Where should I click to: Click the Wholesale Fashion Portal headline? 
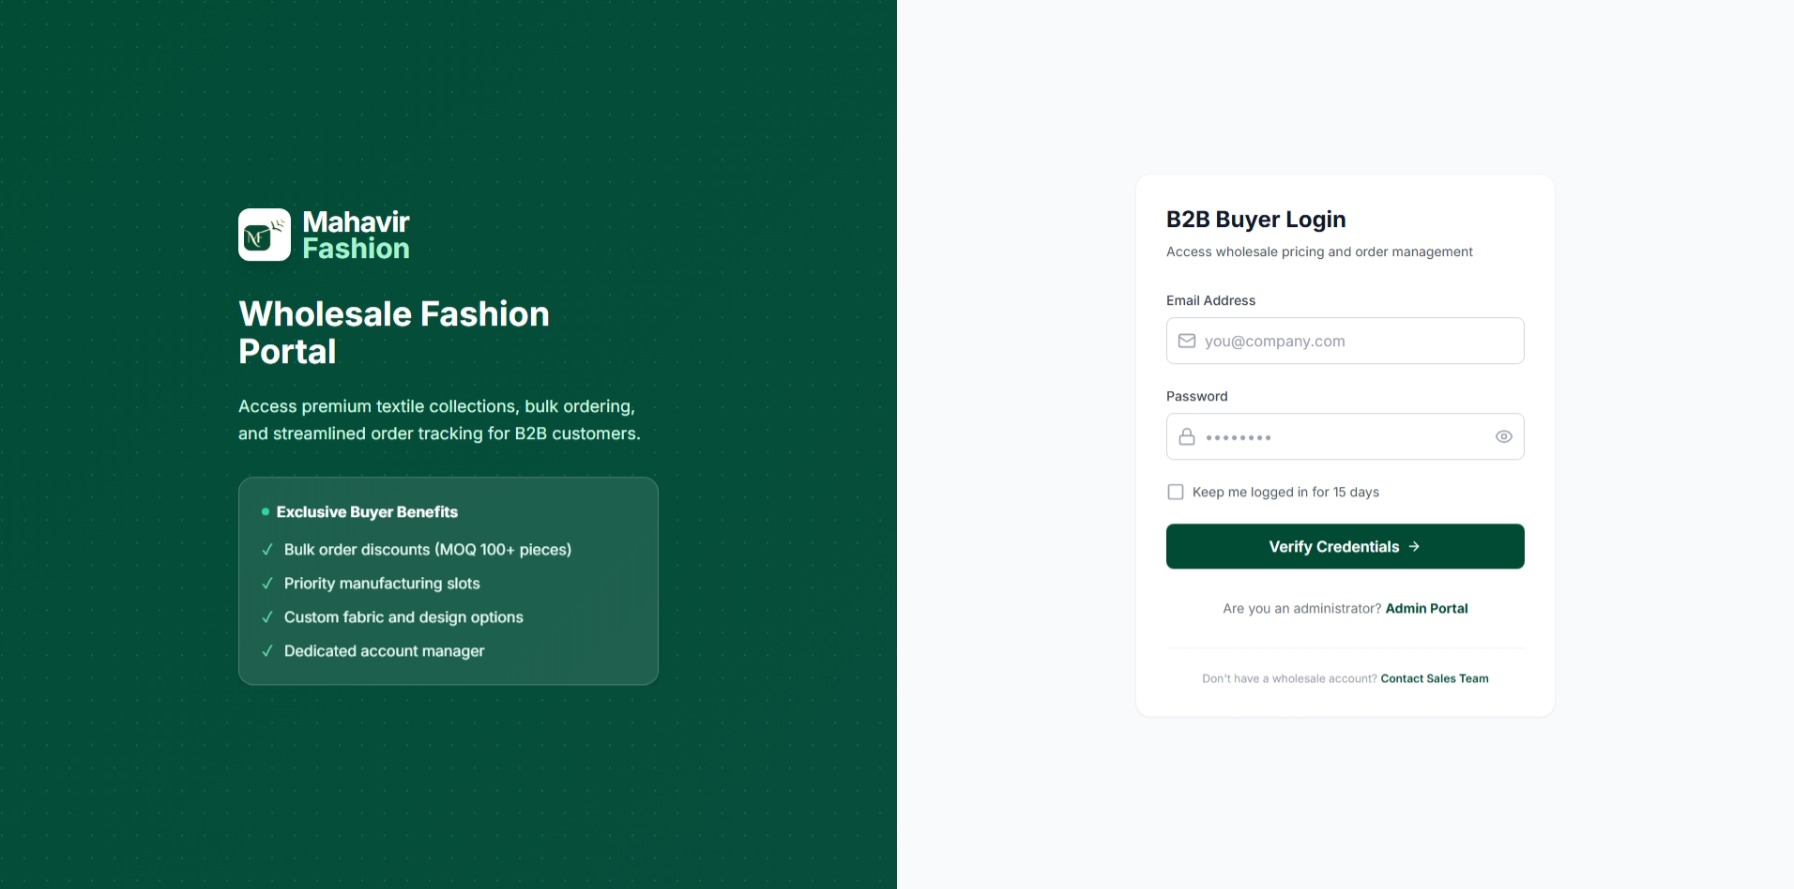click(x=394, y=333)
